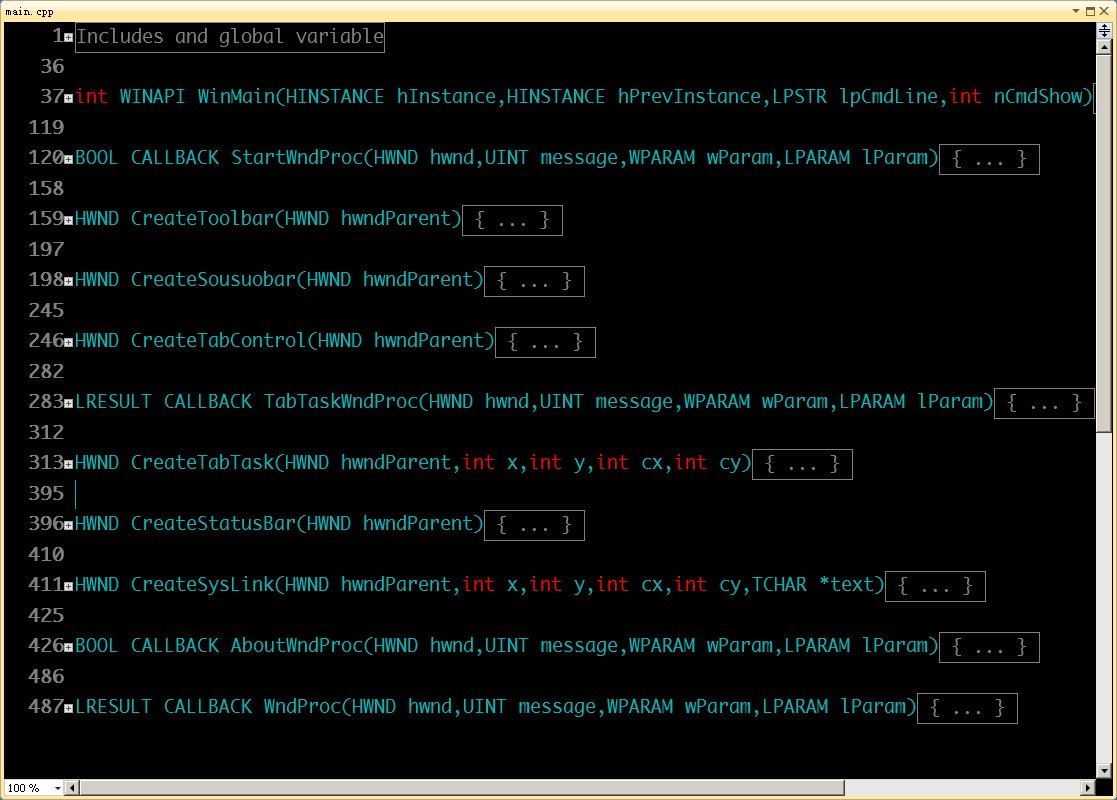Screen dimensions: 1117x800
Task: Click the collapsed block after WndProc
Action: pos(967,708)
